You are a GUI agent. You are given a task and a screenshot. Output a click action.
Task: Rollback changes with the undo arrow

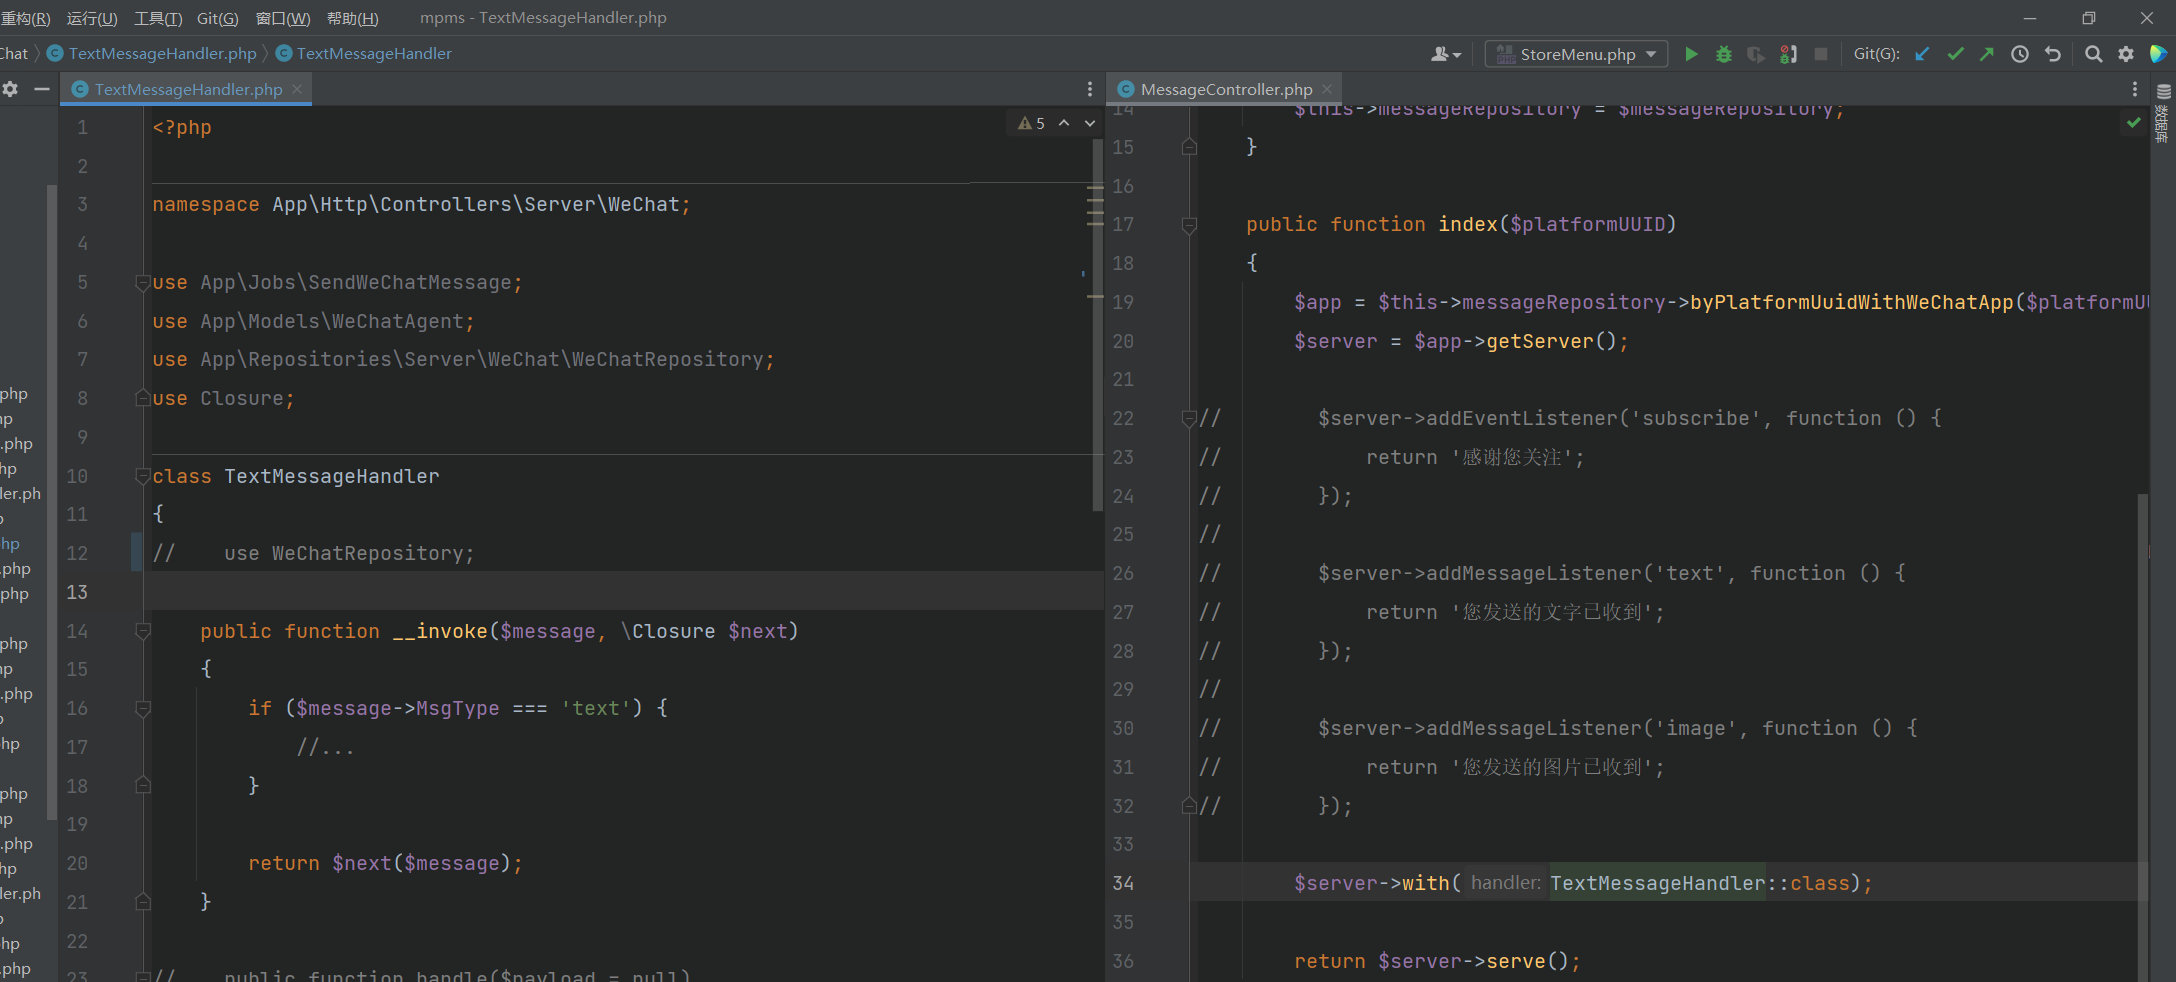[x=2053, y=54]
